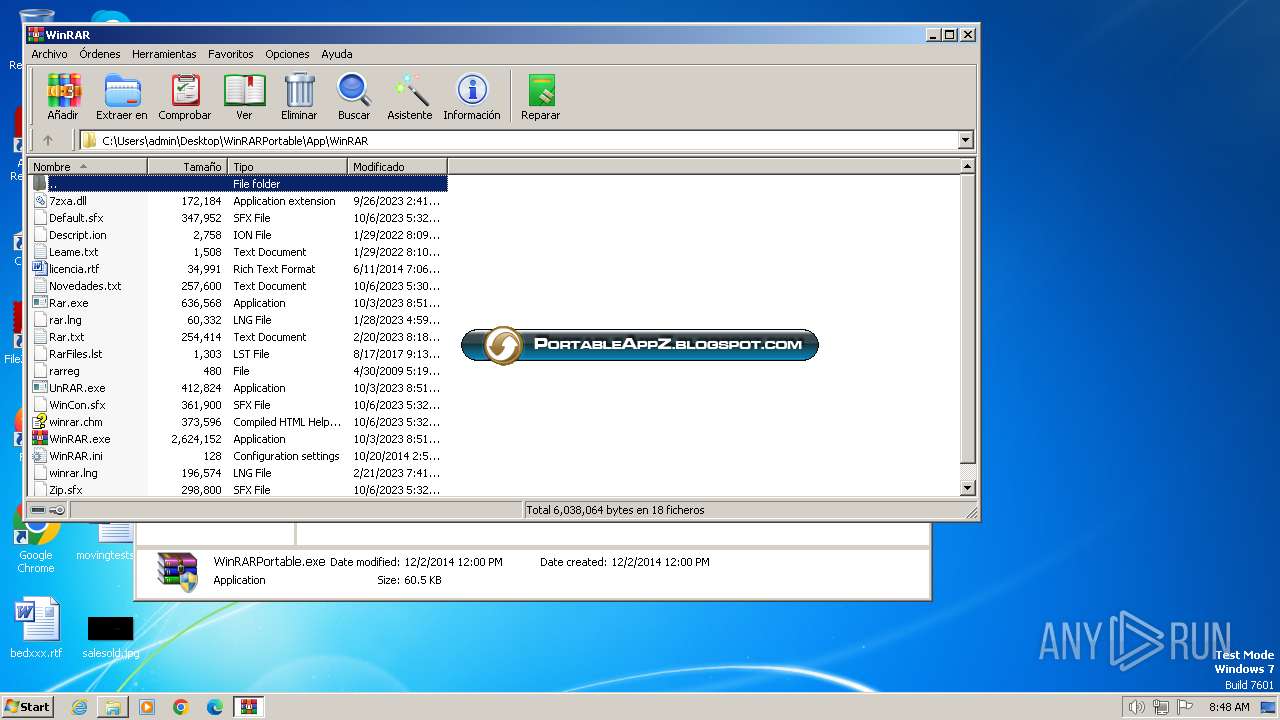The height and width of the screenshot is (720, 1280).
Task: Select the winrar.chm help file icon
Action: click(x=40, y=422)
